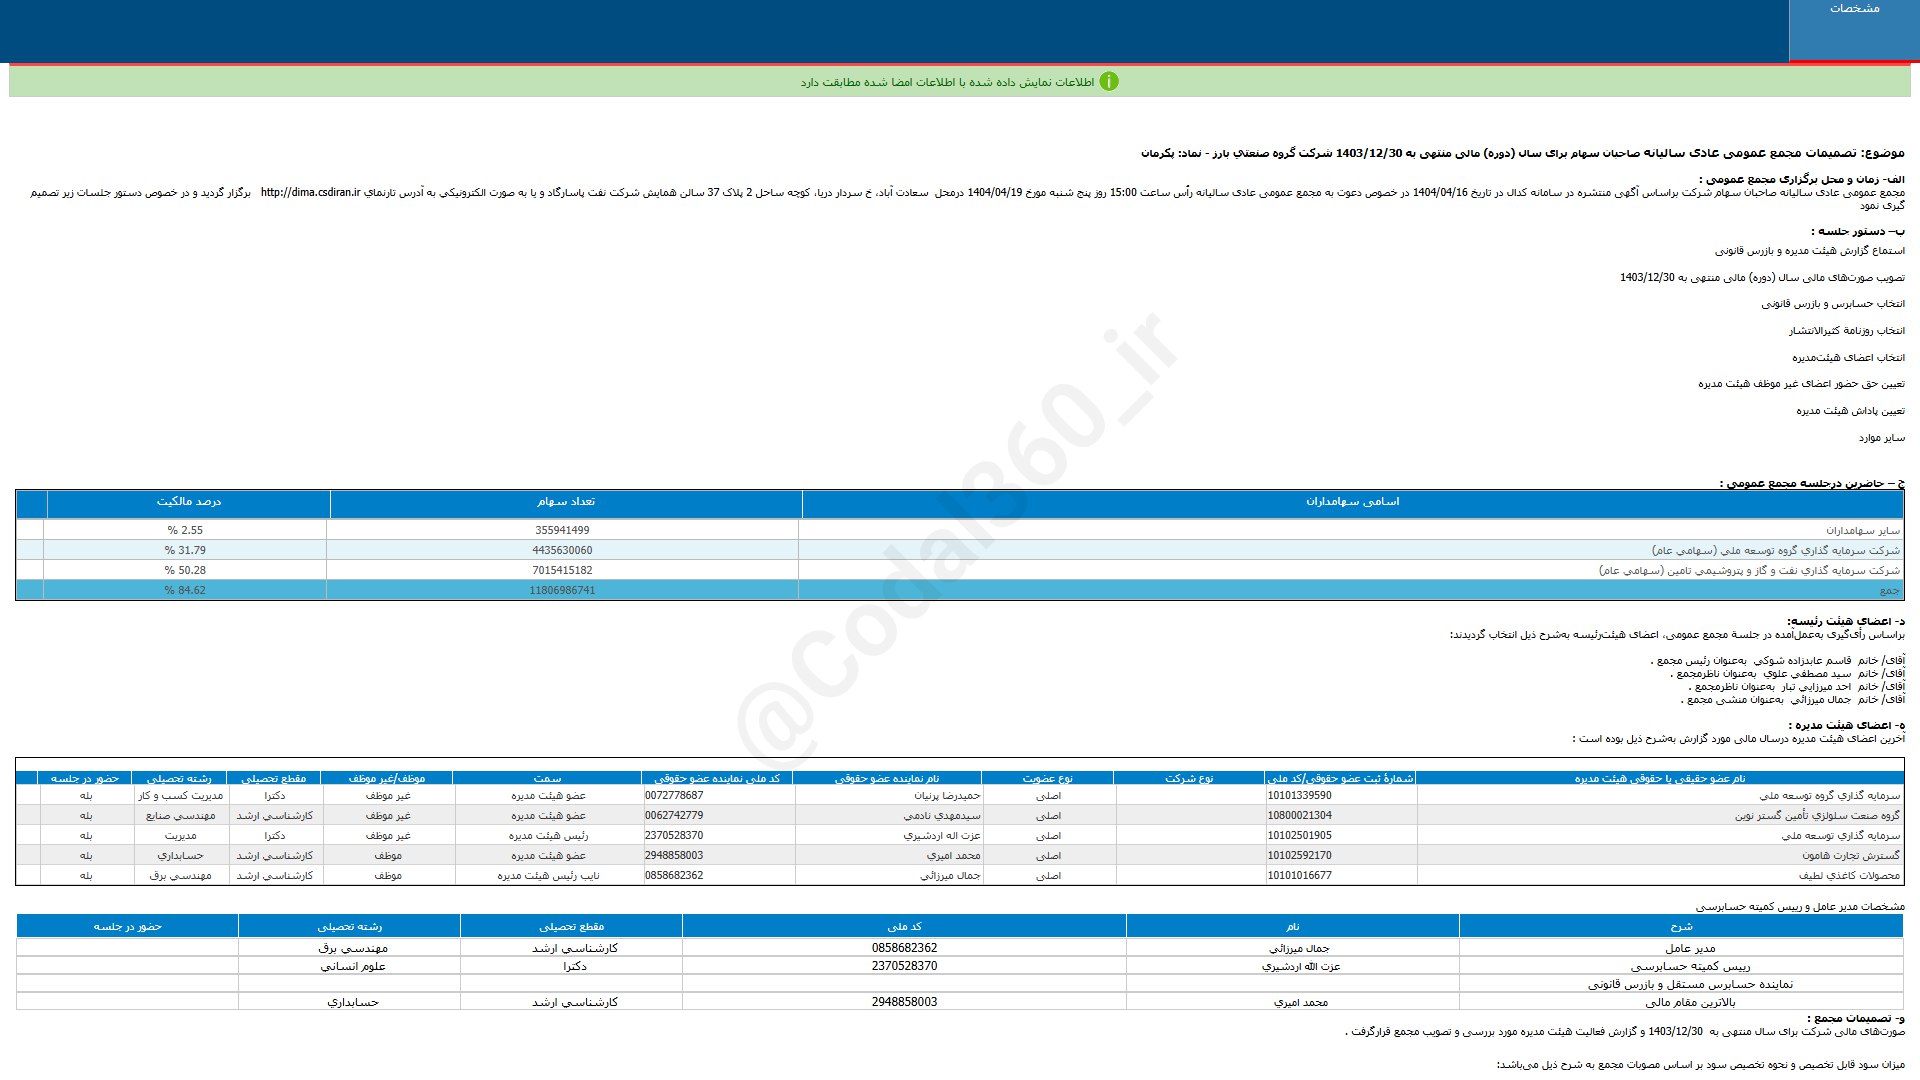Click the رئیس هیئت مدیره position cell
This screenshot has width=1920, height=1080.
(548, 836)
